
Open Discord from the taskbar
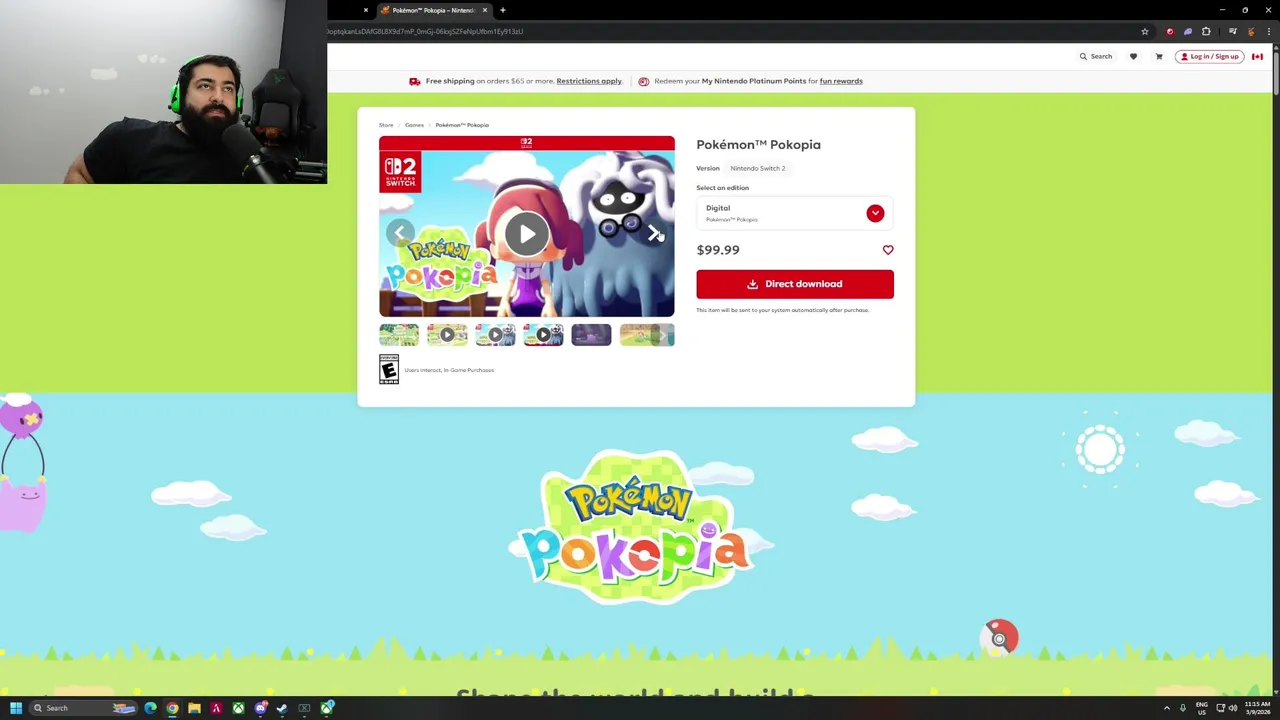(x=260, y=708)
